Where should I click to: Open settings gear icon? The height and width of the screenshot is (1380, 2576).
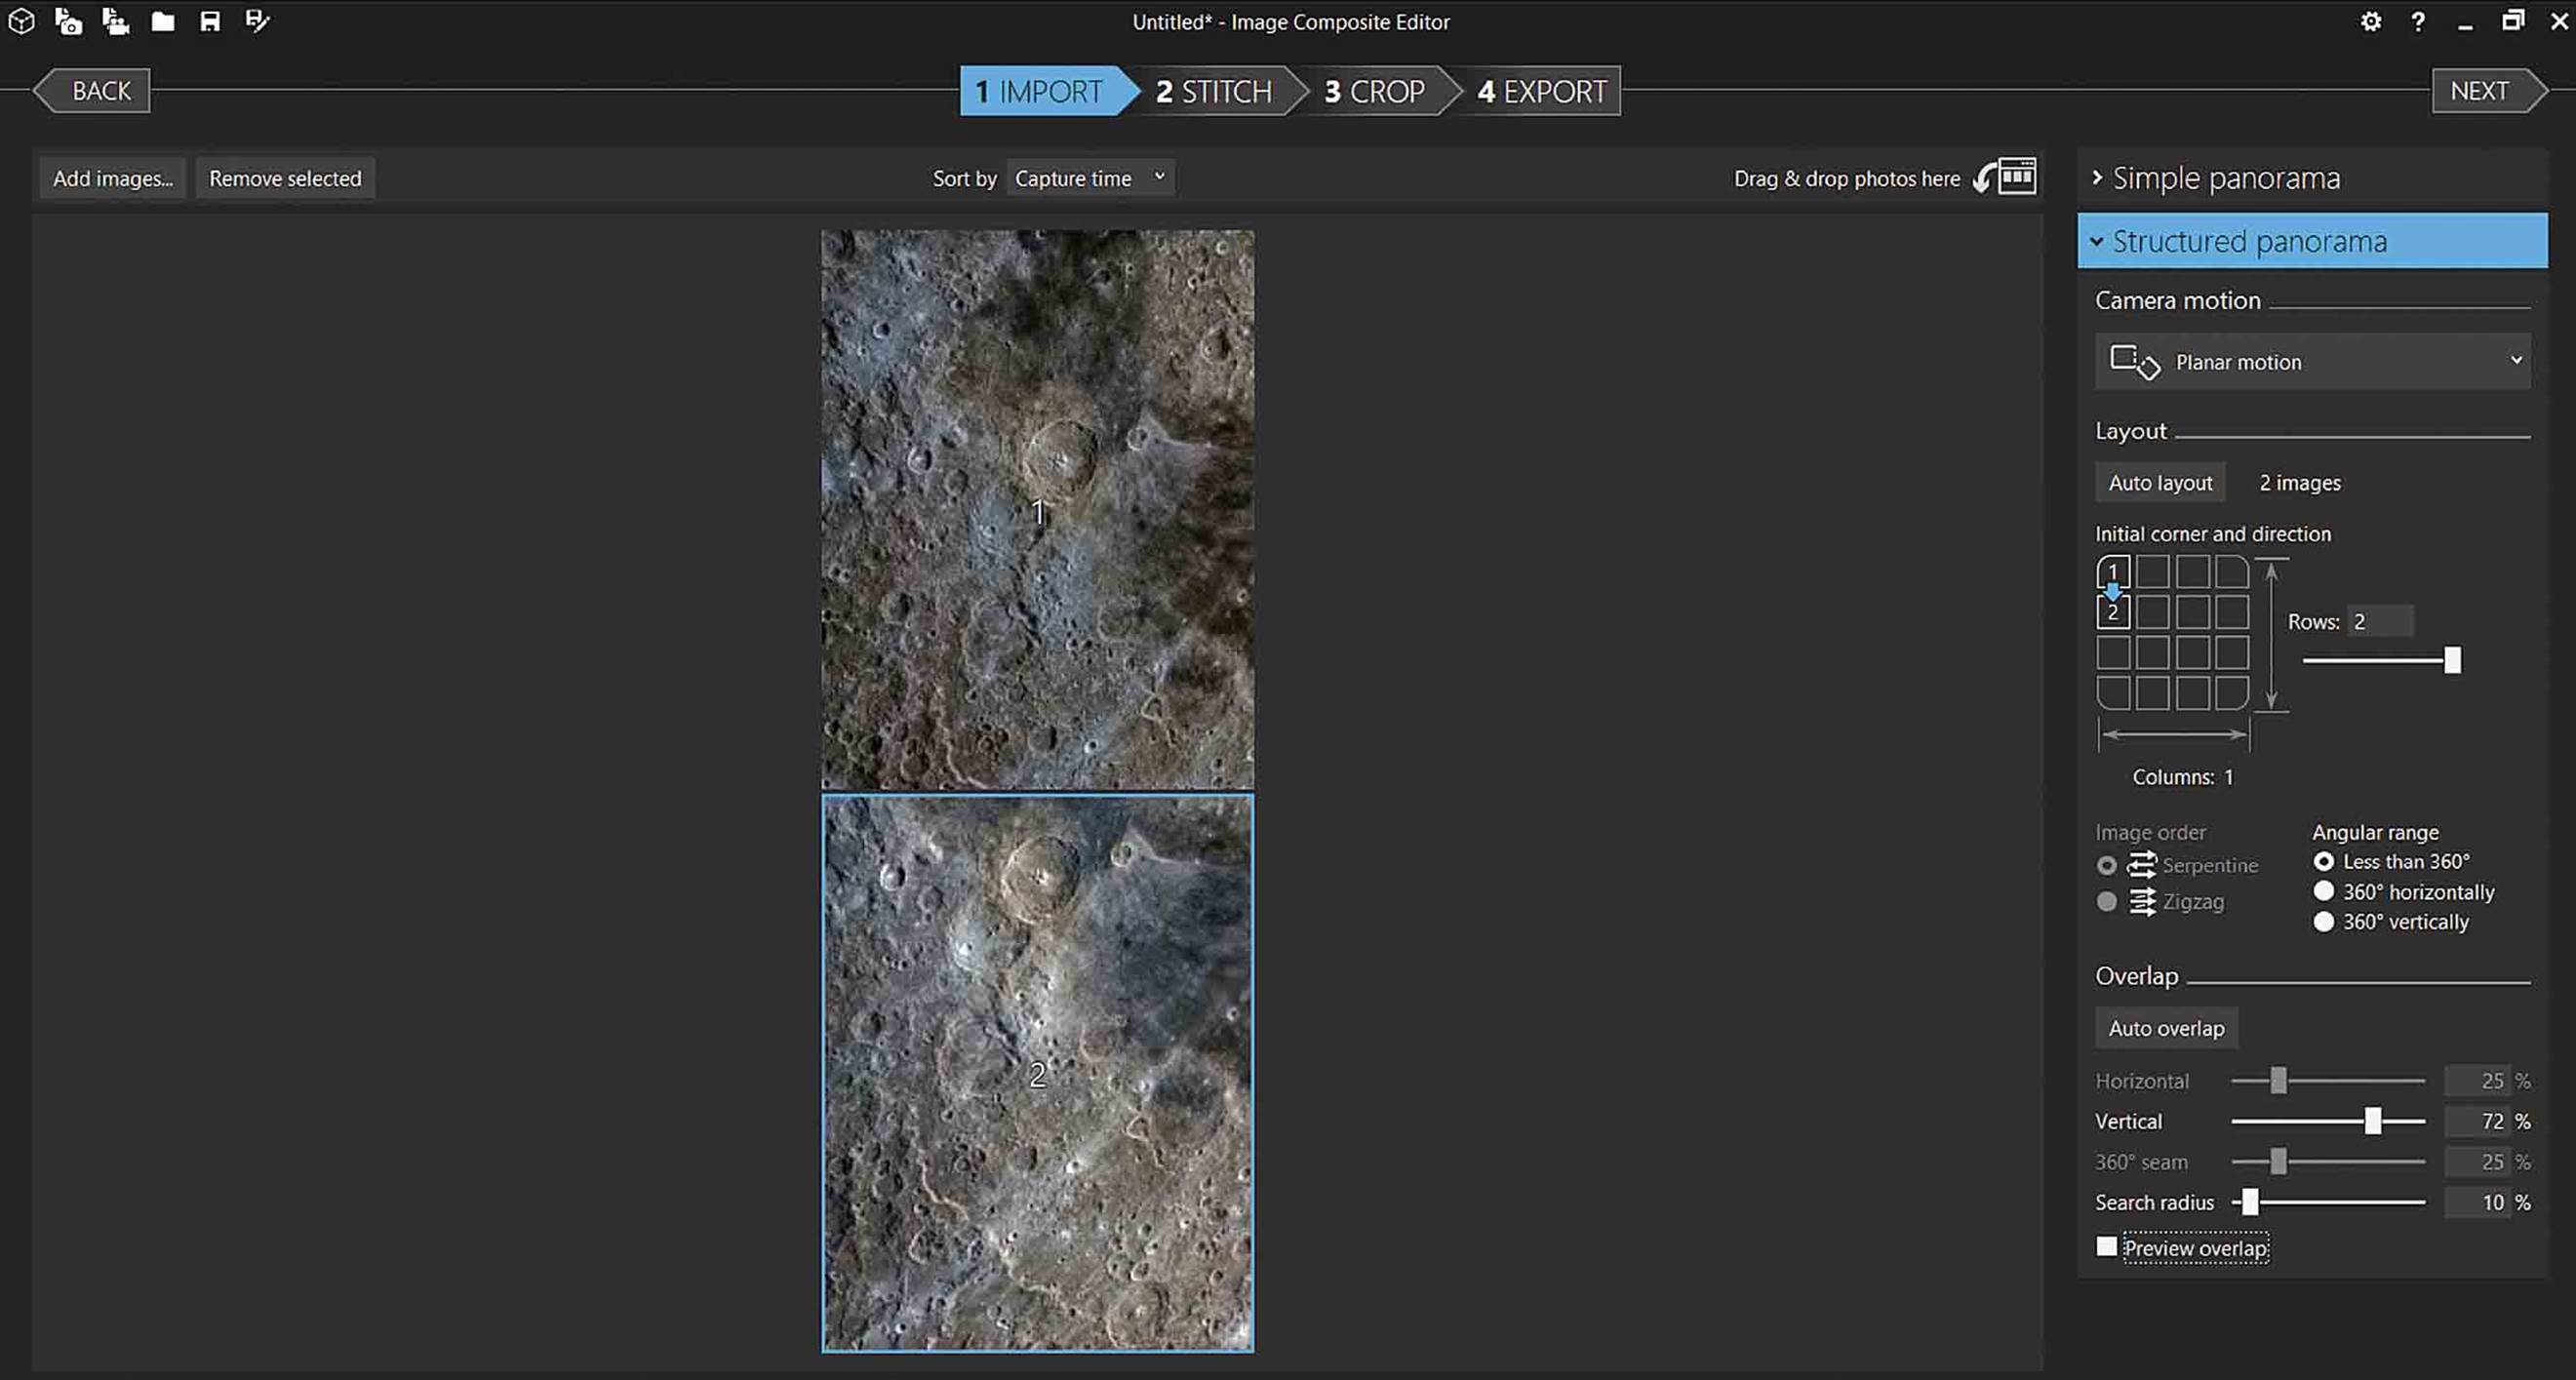tap(2371, 21)
